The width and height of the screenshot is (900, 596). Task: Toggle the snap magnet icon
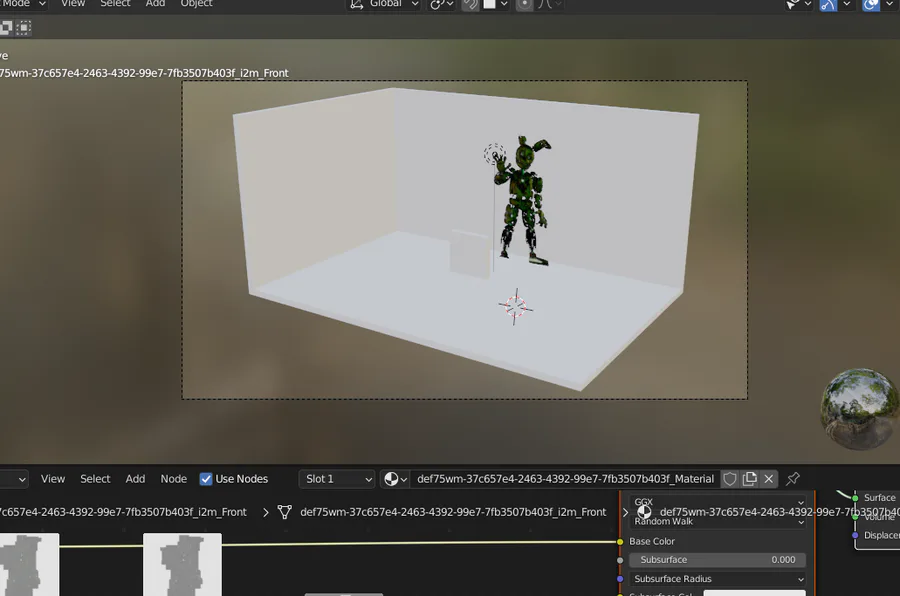pos(470,4)
